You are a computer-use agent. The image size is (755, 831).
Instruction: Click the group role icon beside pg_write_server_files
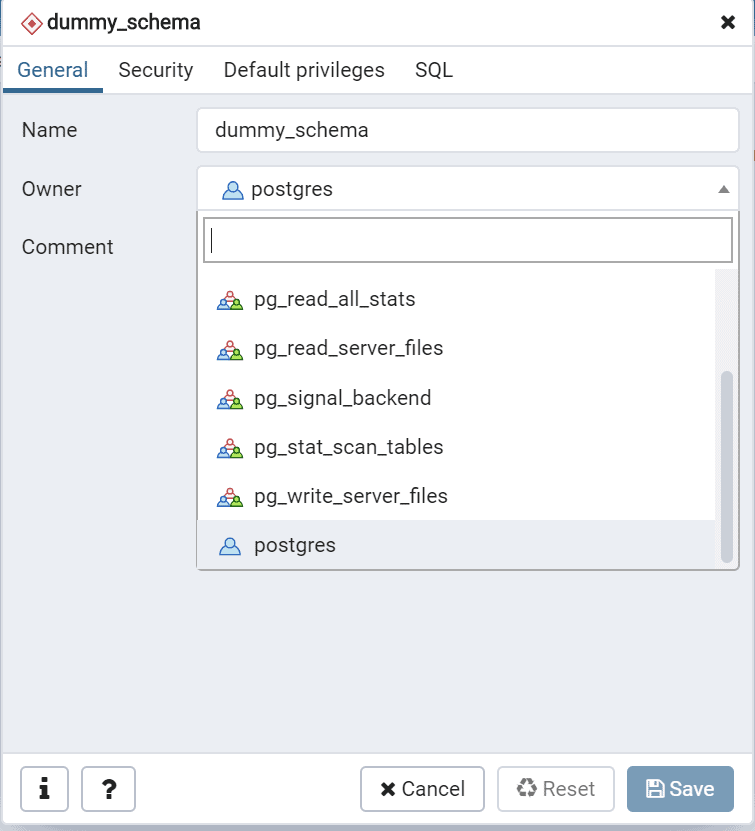click(x=230, y=497)
